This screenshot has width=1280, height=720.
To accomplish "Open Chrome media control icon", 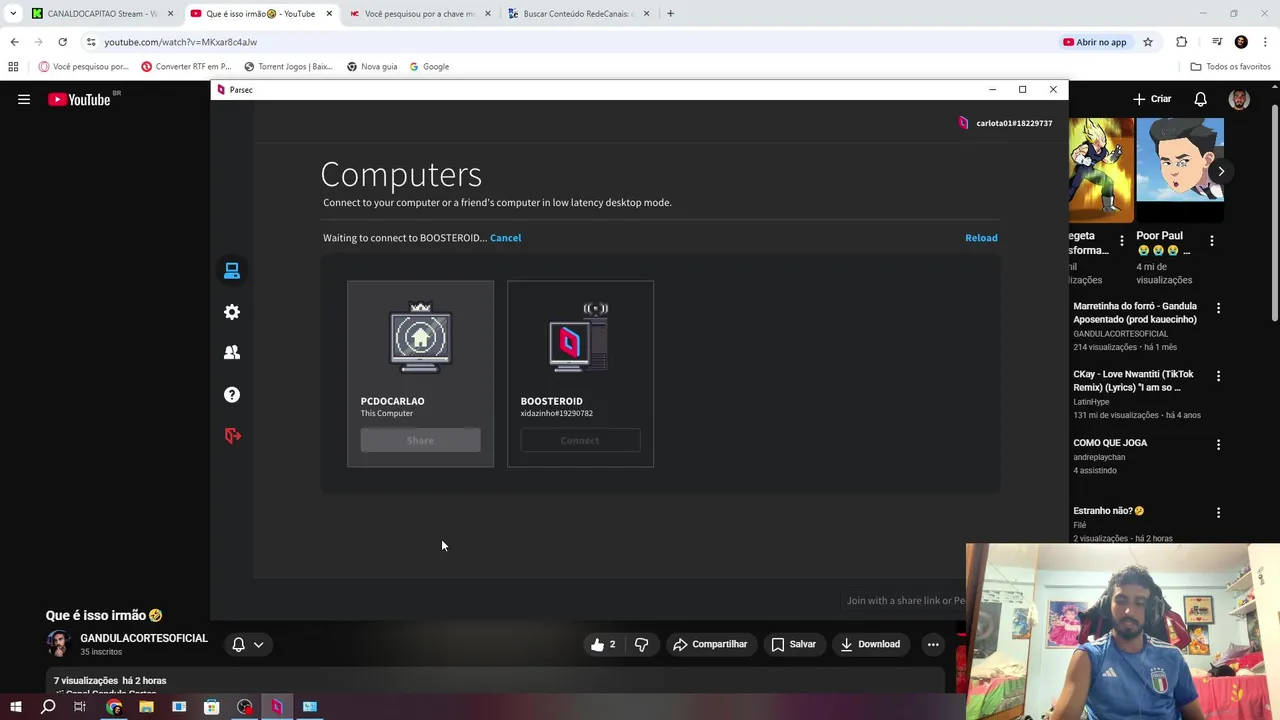I will click(x=1217, y=42).
